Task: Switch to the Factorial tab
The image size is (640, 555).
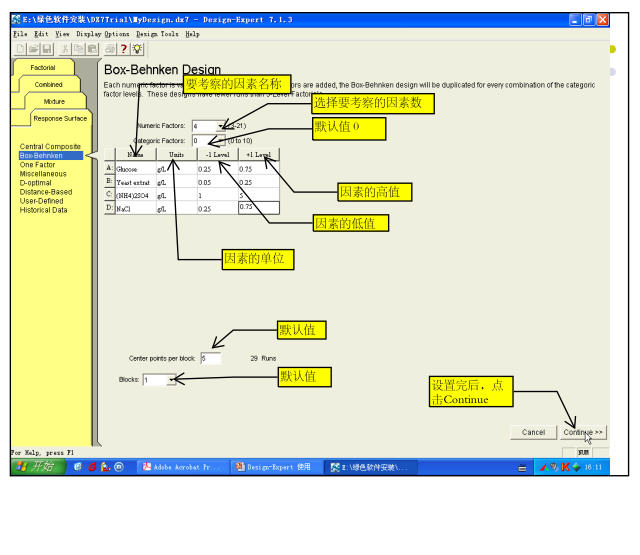Action: tap(43, 68)
